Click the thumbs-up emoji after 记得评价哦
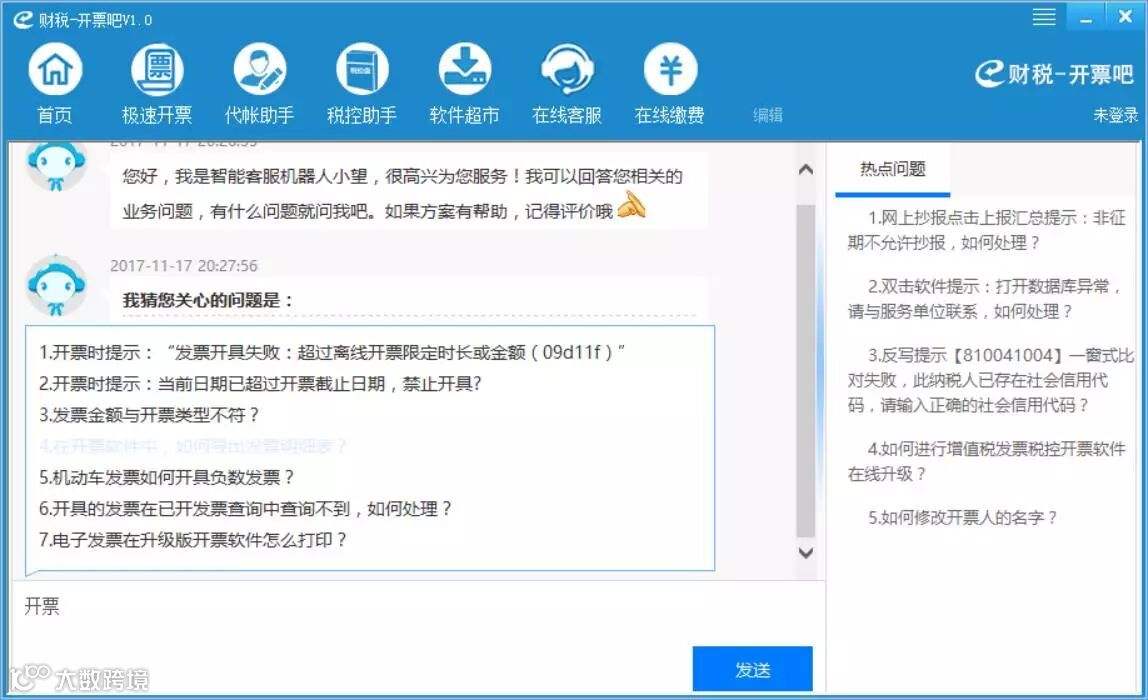 [x=632, y=206]
